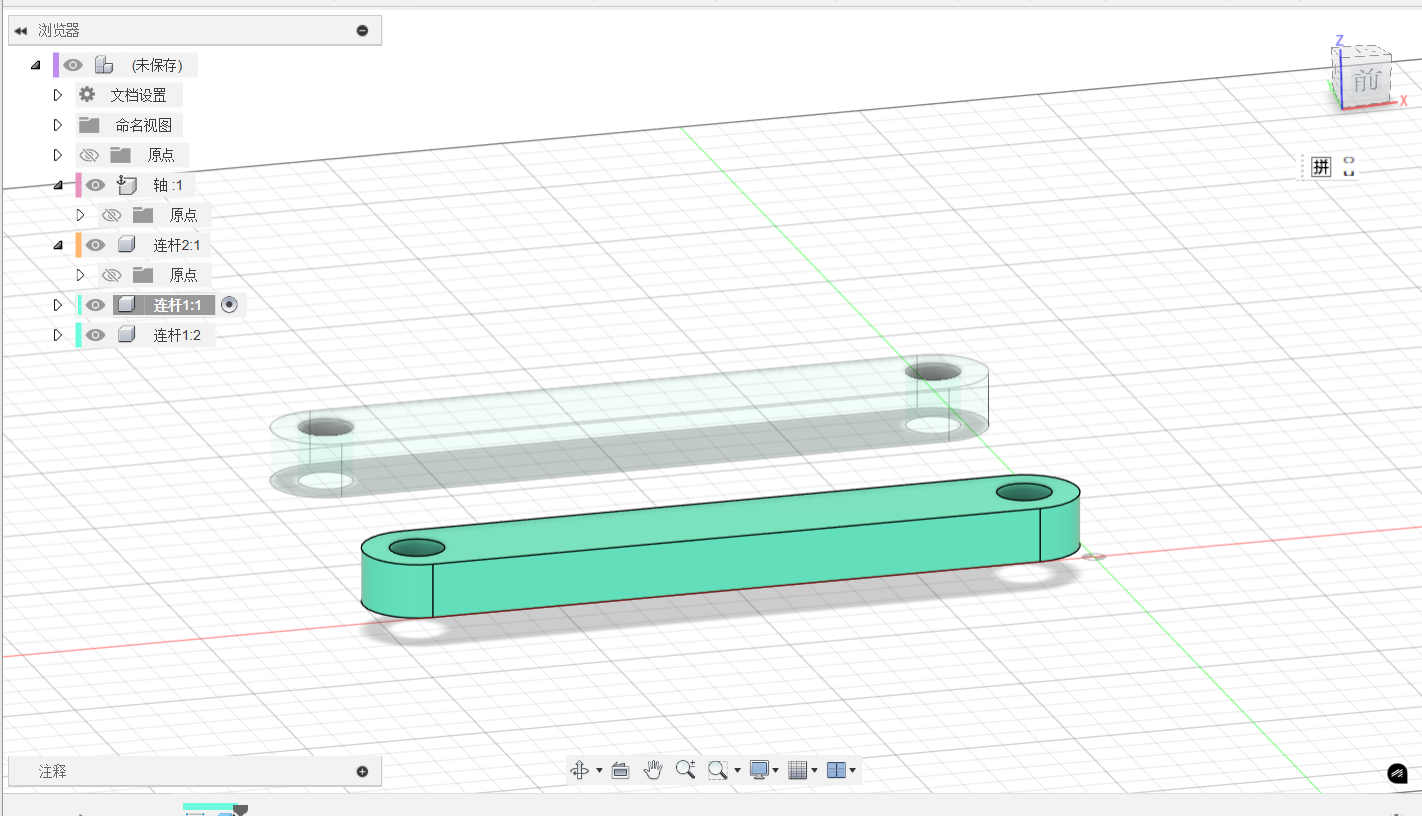Expand the 连杆1:1 component node
The image size is (1422, 816).
click(58, 305)
